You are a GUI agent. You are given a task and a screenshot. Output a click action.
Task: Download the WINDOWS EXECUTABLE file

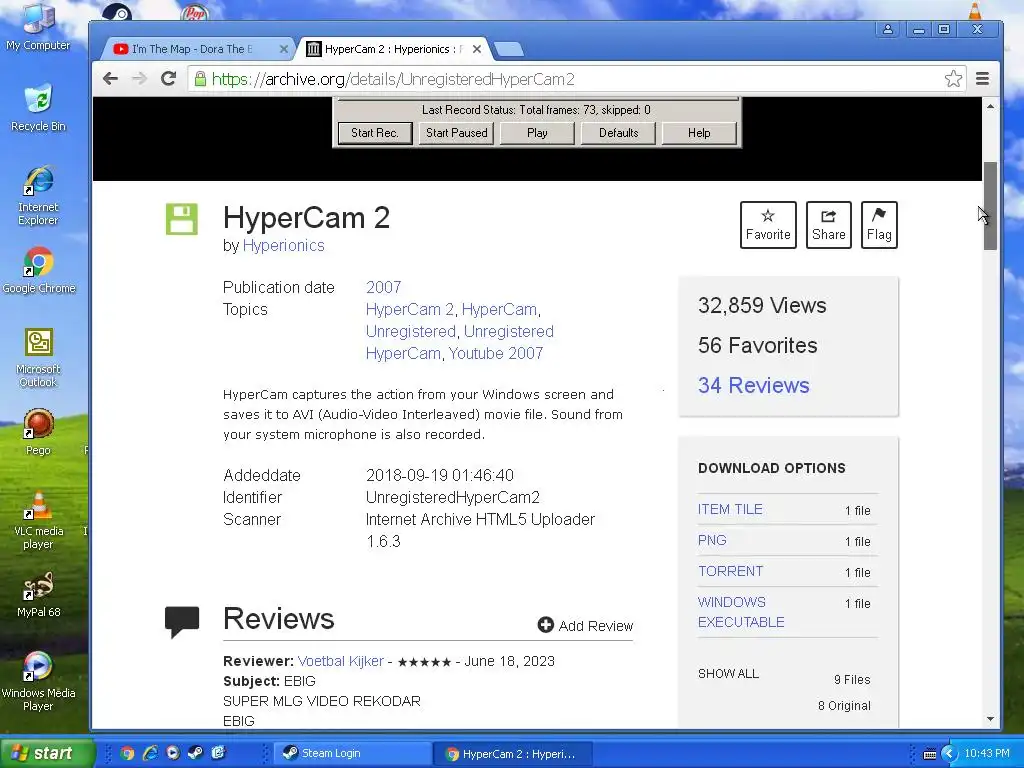coord(741,612)
